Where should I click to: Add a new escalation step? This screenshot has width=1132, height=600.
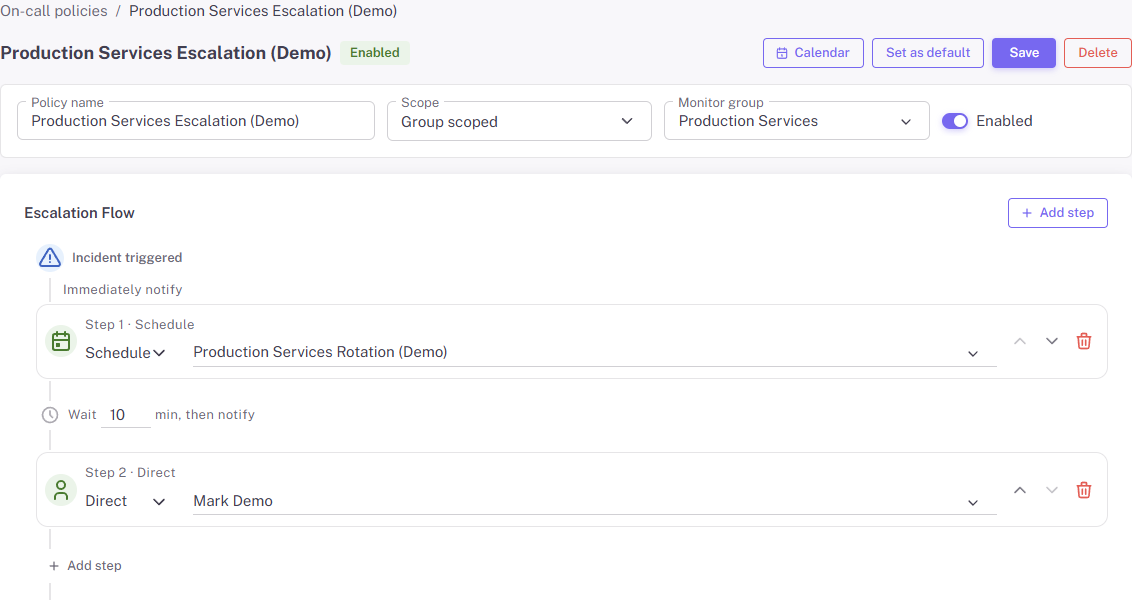point(1057,212)
